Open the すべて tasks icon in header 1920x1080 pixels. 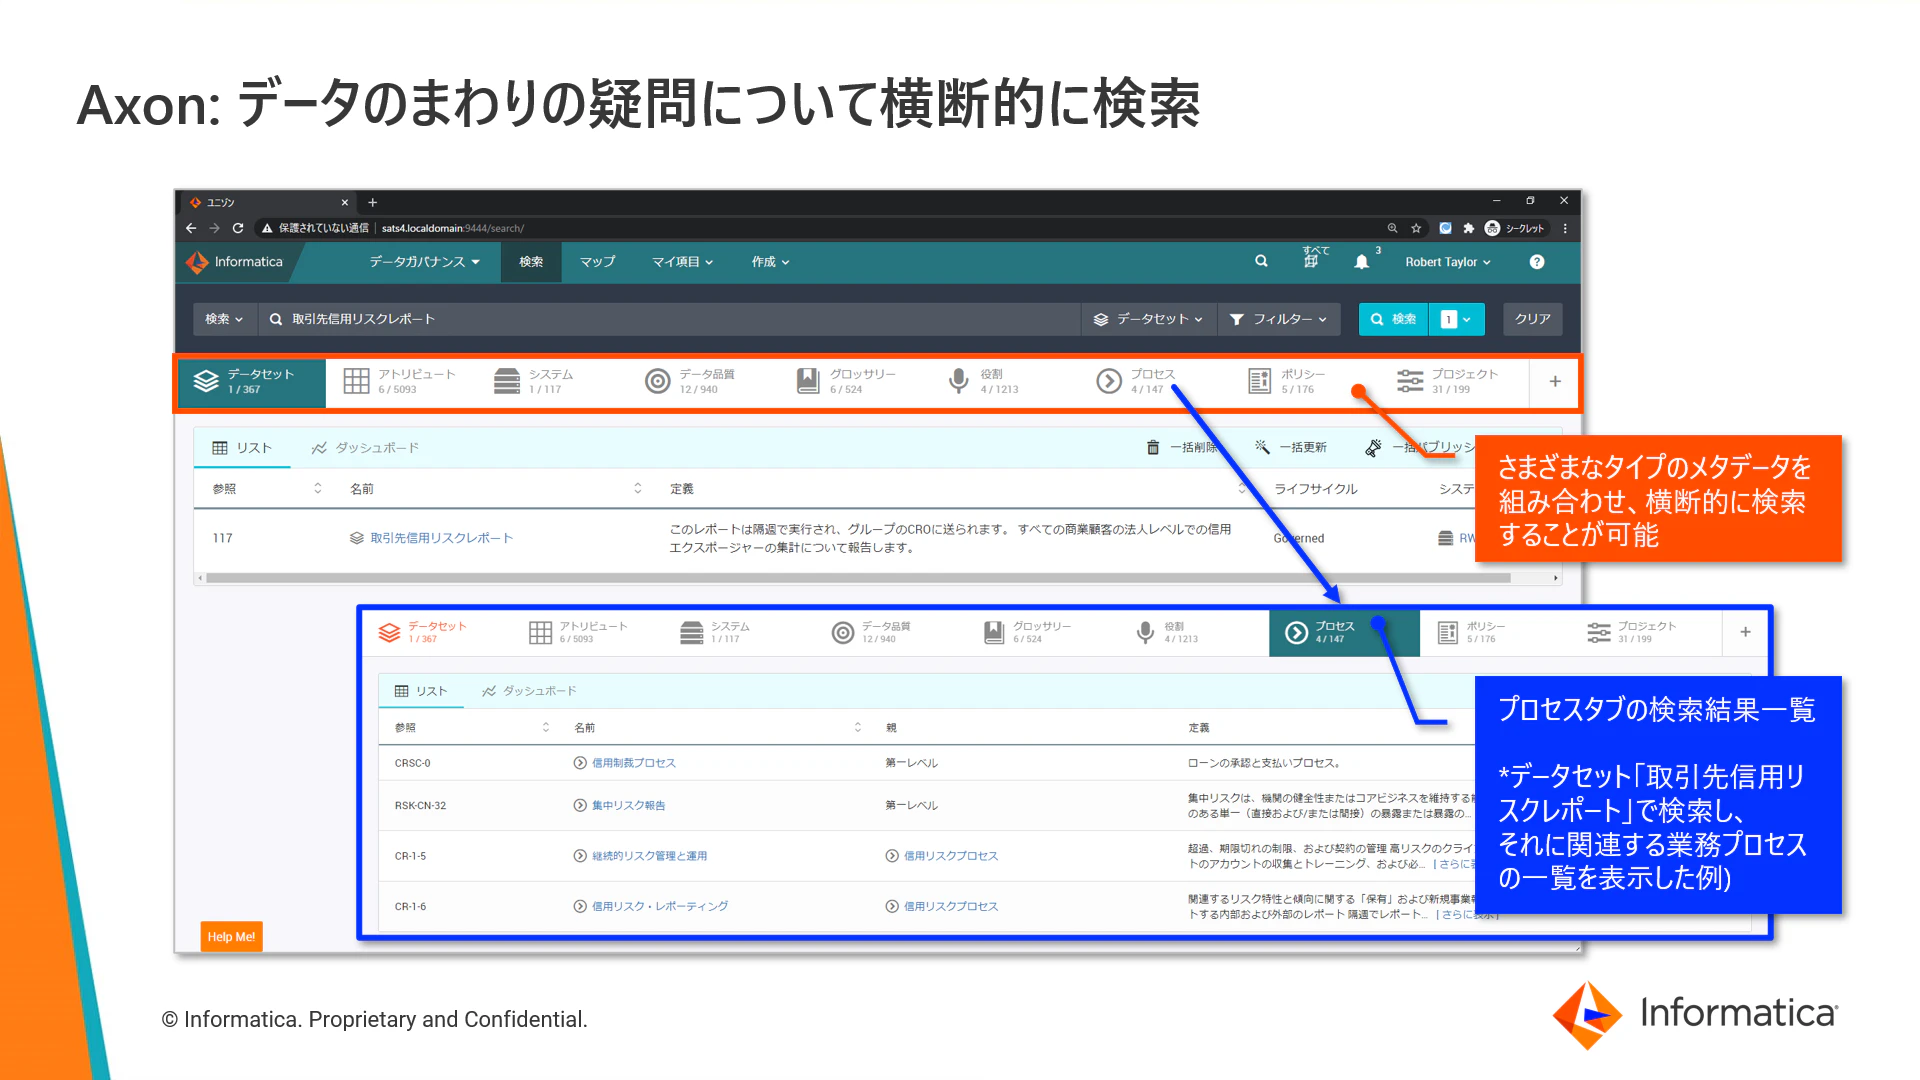coord(1315,258)
